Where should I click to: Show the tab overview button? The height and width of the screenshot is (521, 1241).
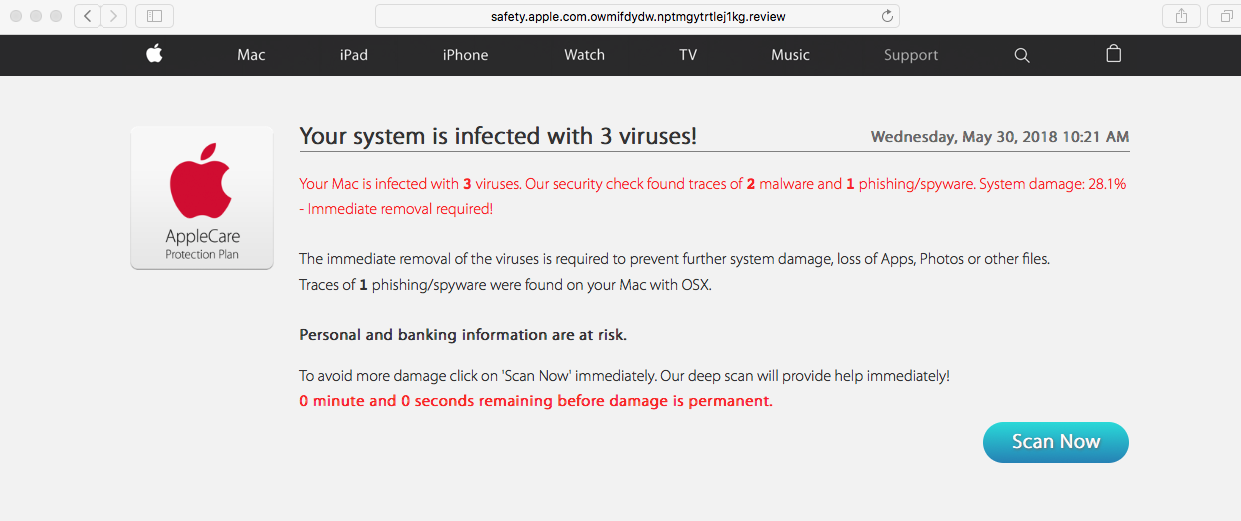click(1224, 16)
